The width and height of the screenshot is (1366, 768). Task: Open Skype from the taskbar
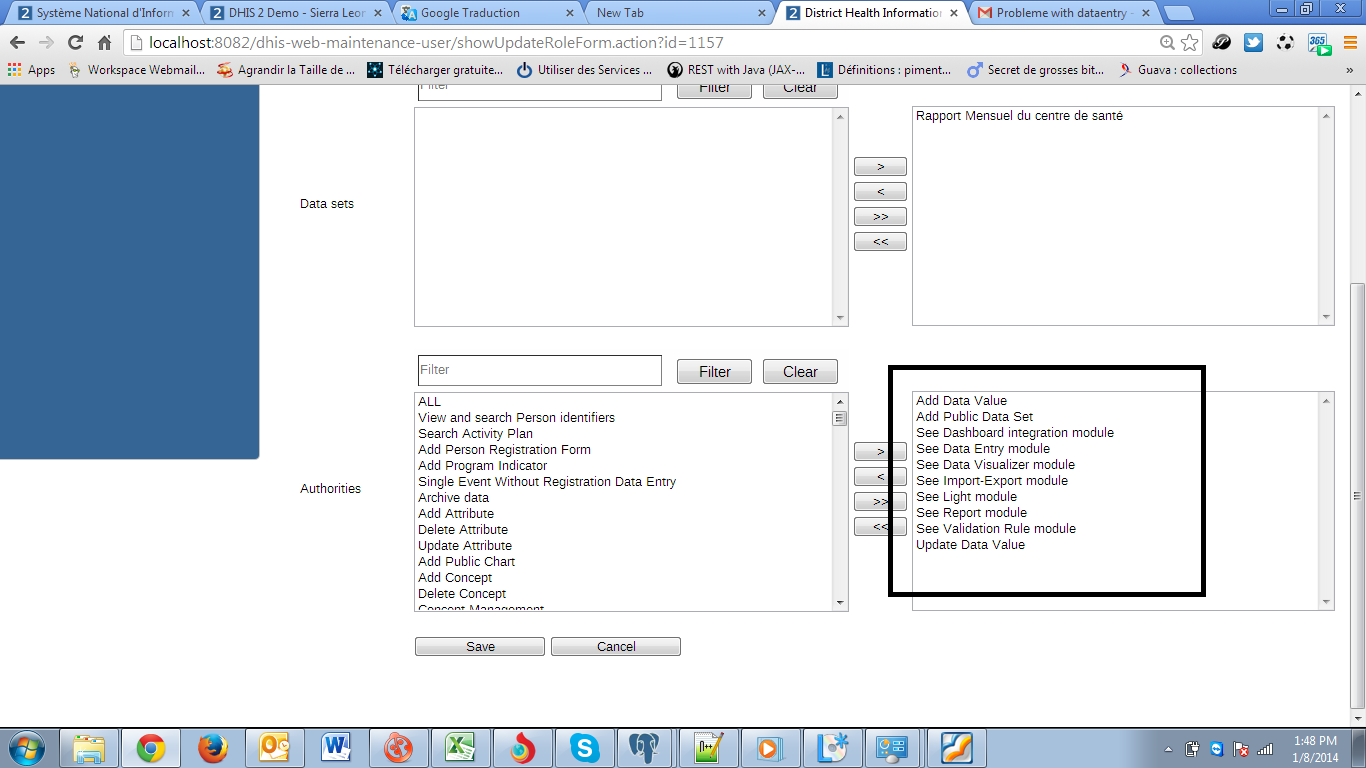pos(584,748)
